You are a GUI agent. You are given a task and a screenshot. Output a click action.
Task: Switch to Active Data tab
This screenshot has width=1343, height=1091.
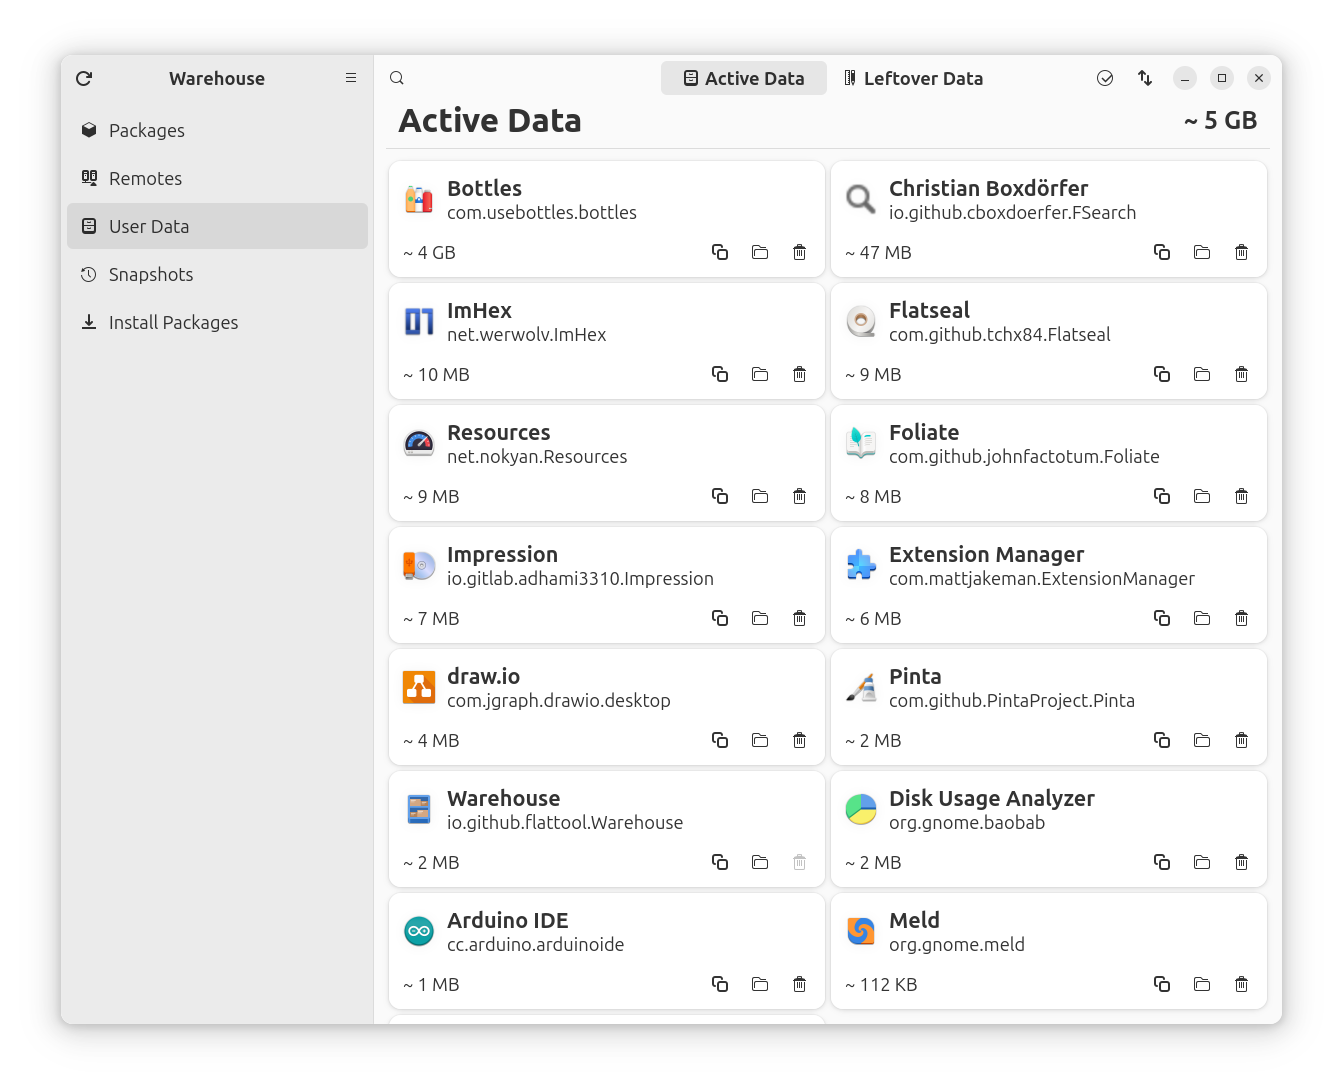coord(744,78)
